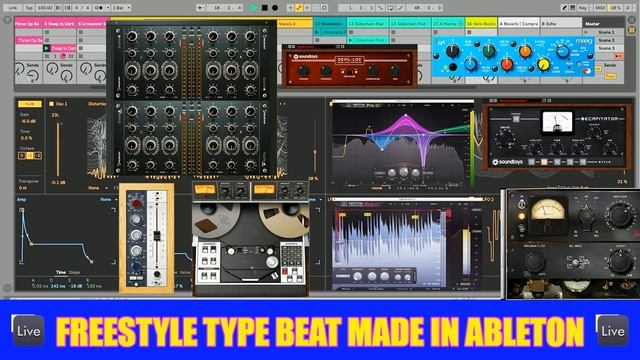Screen dimensions: 640x360
Task: Select the Vocals 2 track header
Action: (x=295, y=24)
